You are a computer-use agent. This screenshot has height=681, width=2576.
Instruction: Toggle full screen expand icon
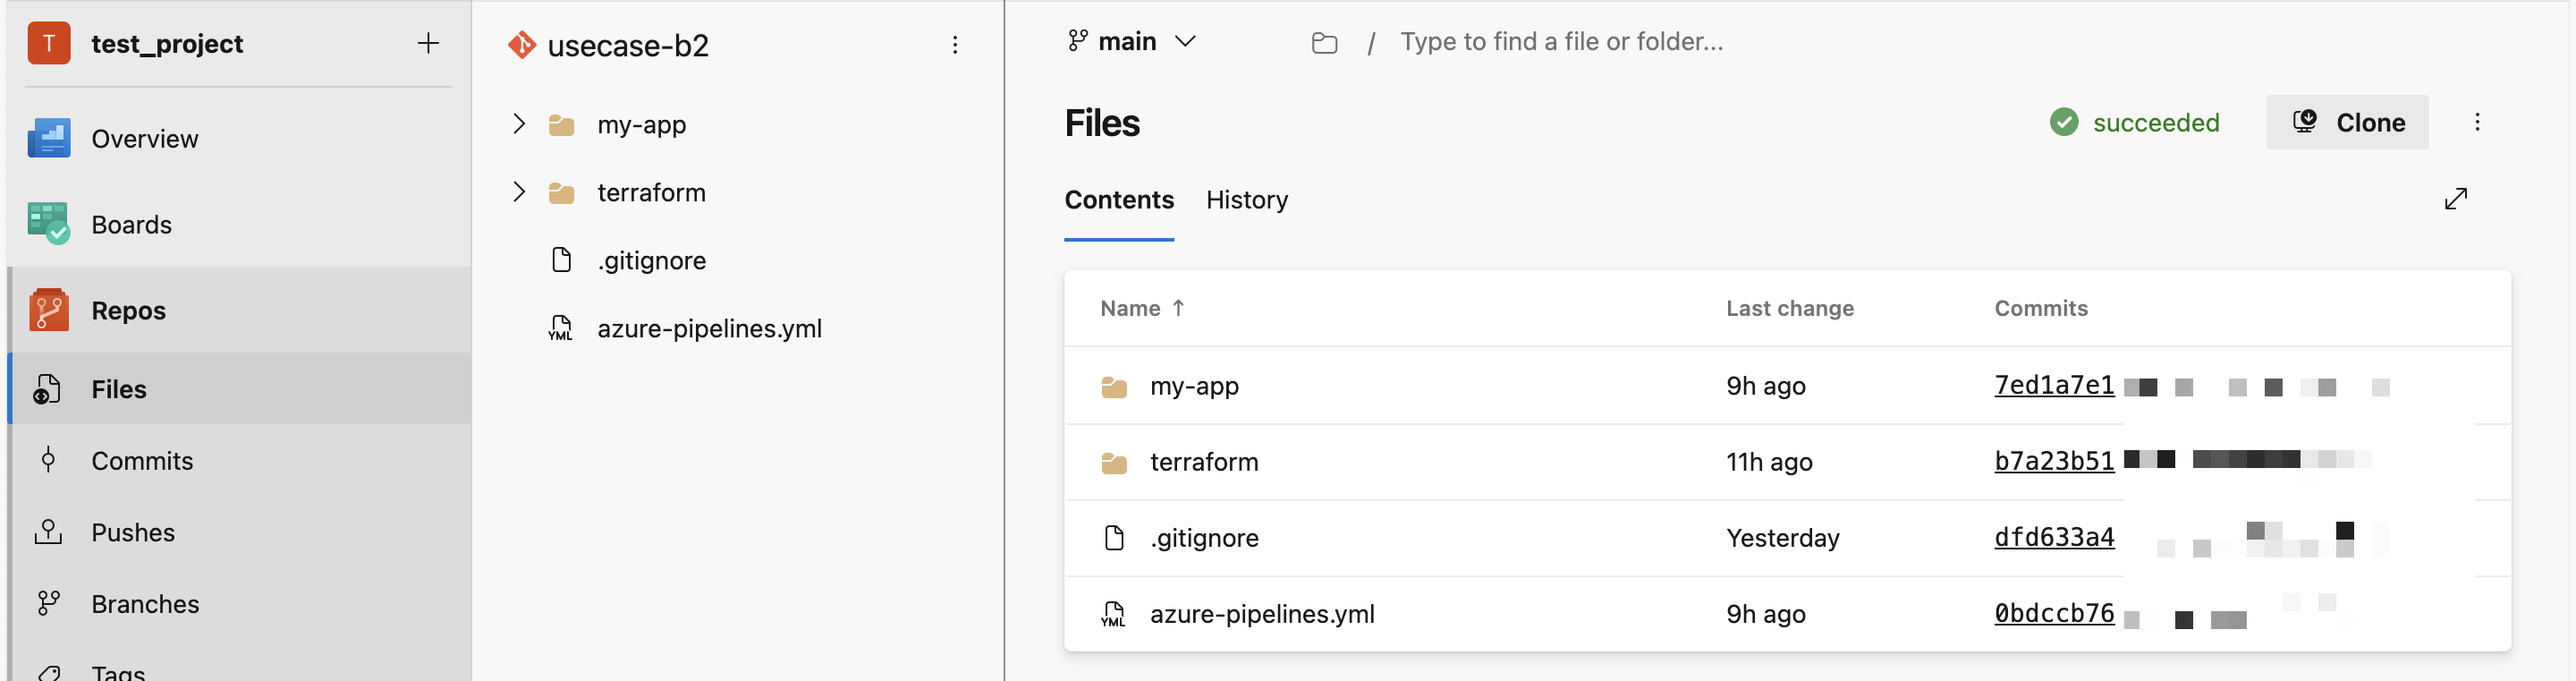2455,199
